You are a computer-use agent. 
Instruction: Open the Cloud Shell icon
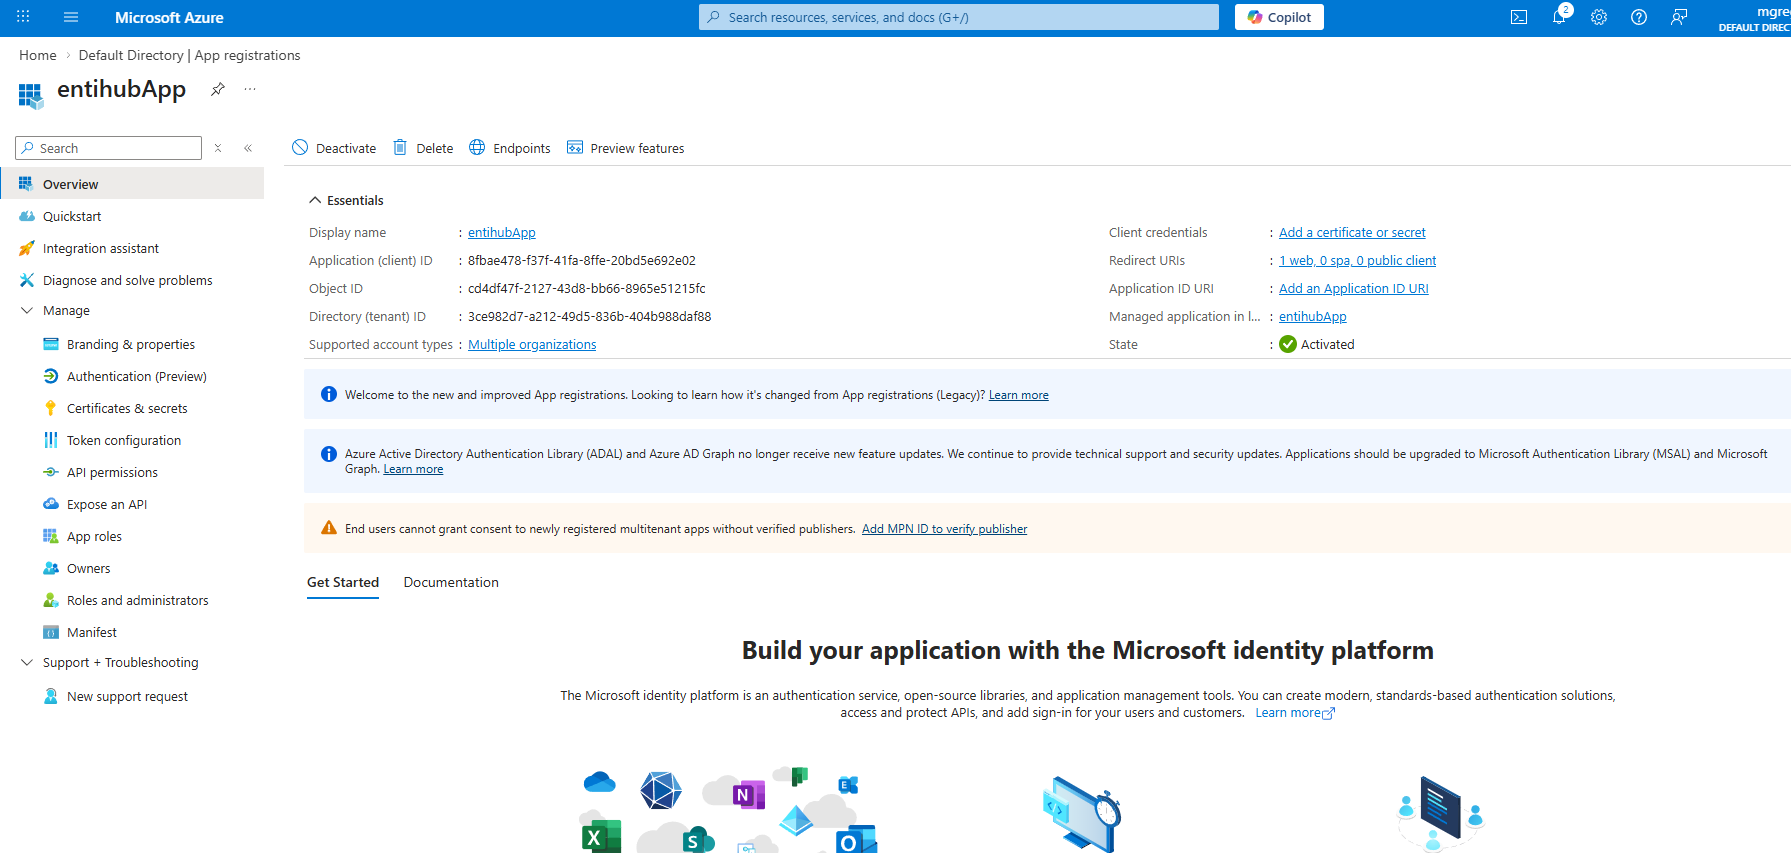(1519, 17)
